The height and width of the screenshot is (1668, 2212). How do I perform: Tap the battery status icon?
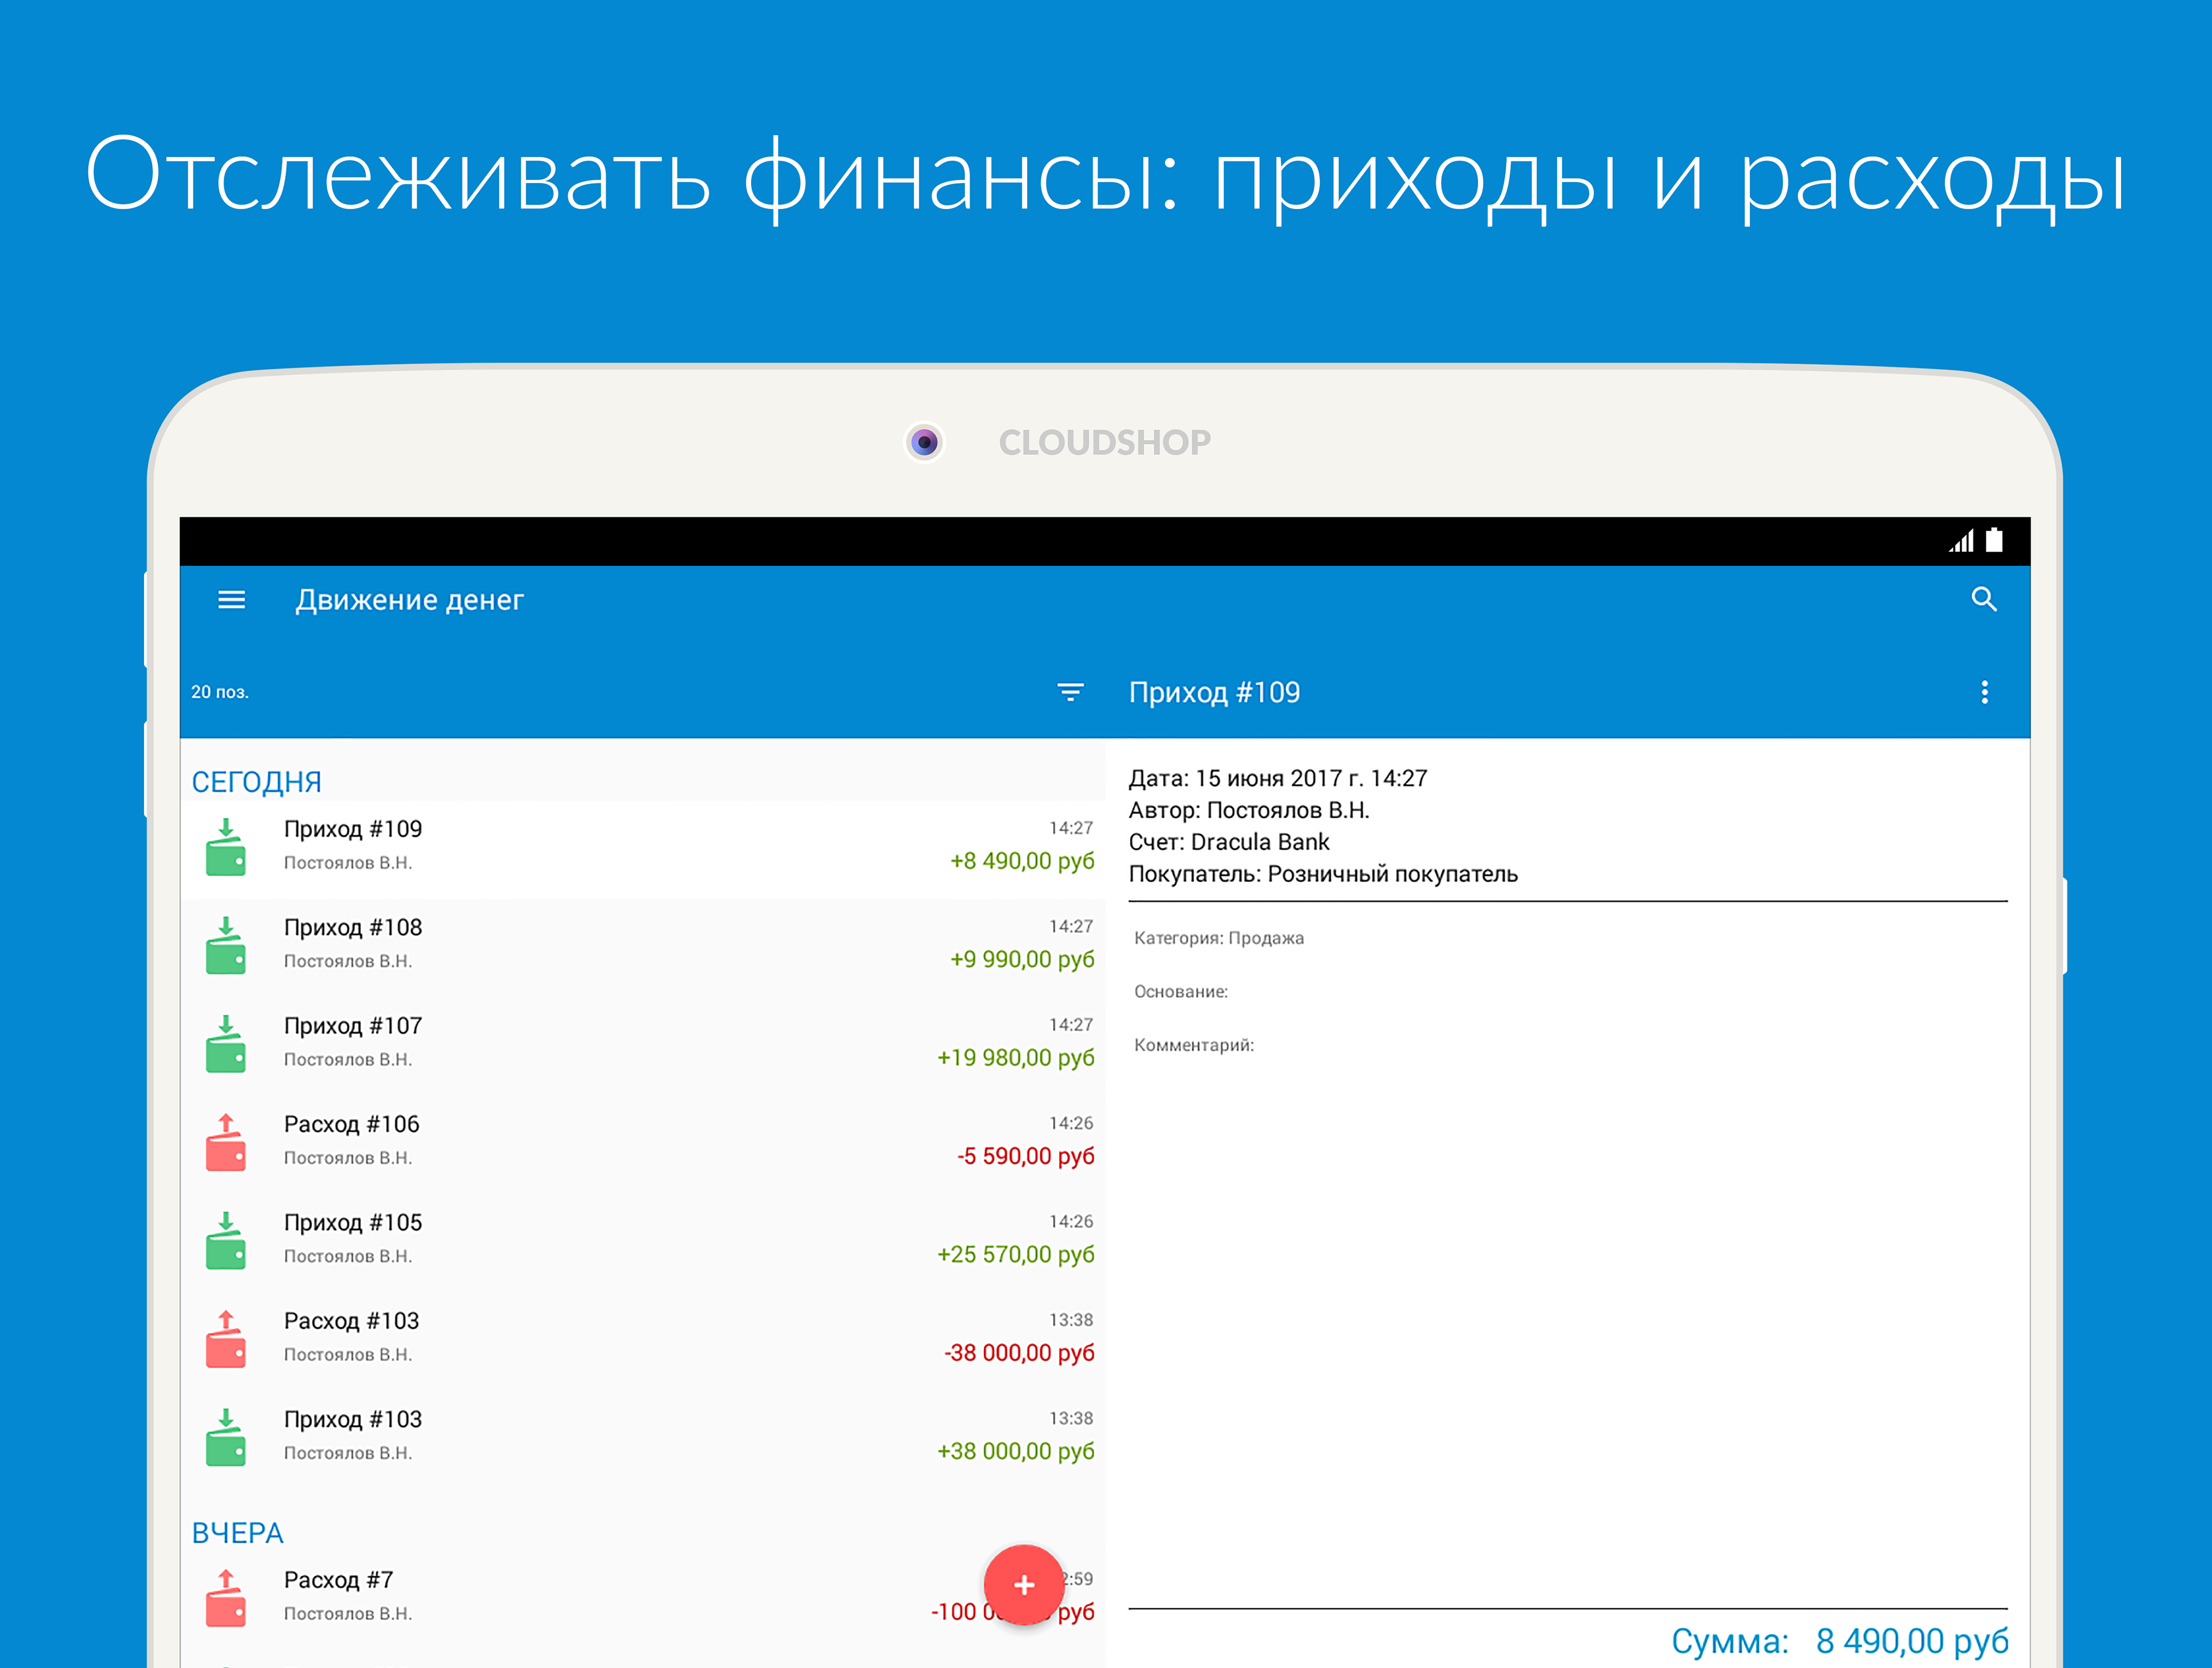click(1994, 540)
